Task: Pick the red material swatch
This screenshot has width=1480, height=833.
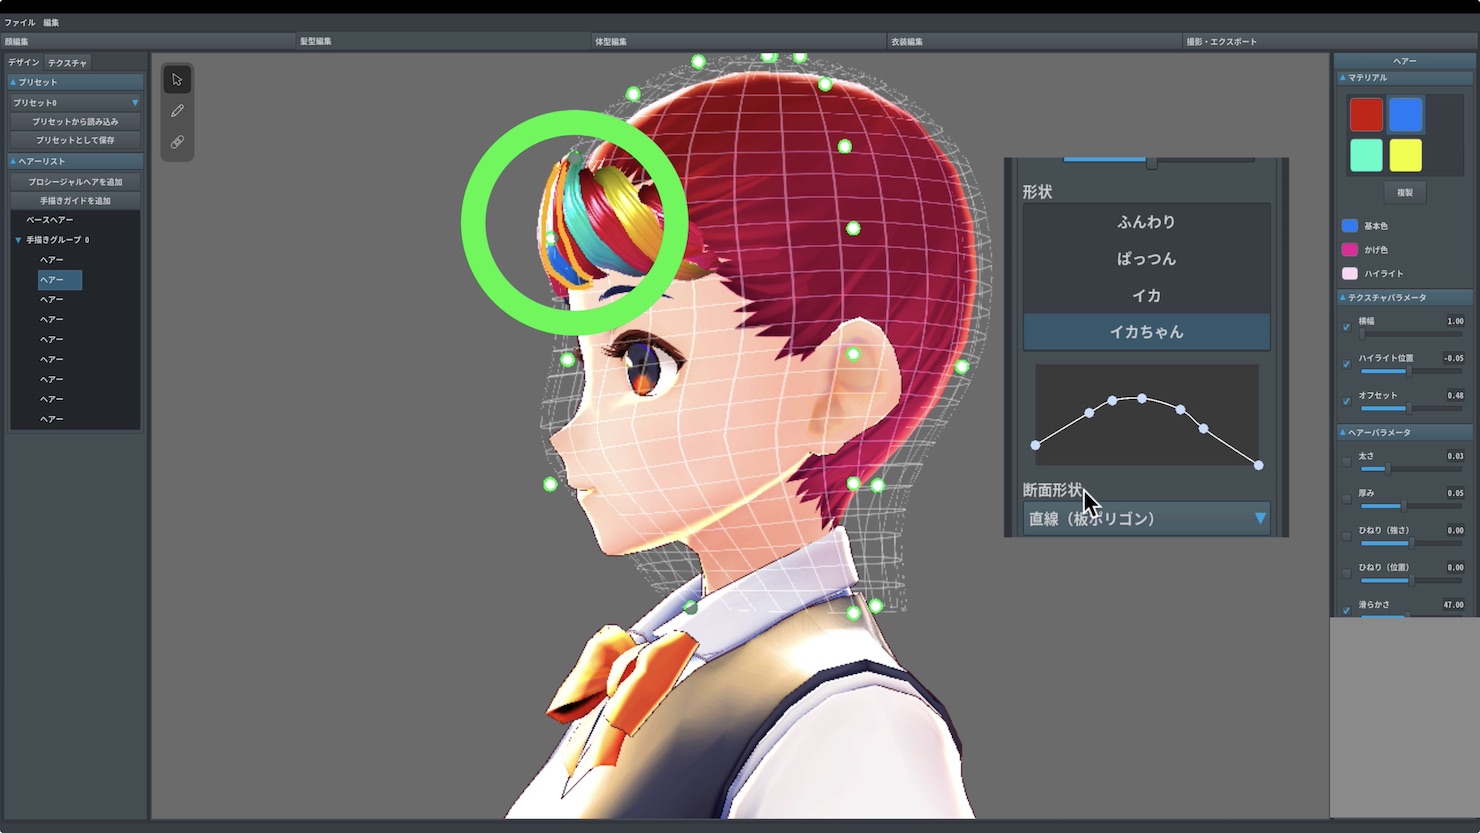Action: (1366, 115)
